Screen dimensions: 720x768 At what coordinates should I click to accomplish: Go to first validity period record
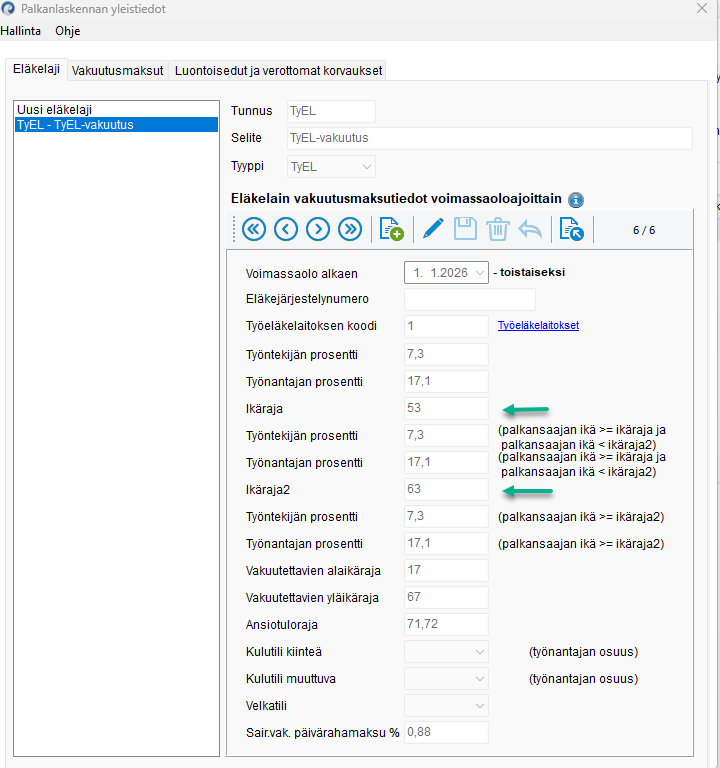point(254,229)
